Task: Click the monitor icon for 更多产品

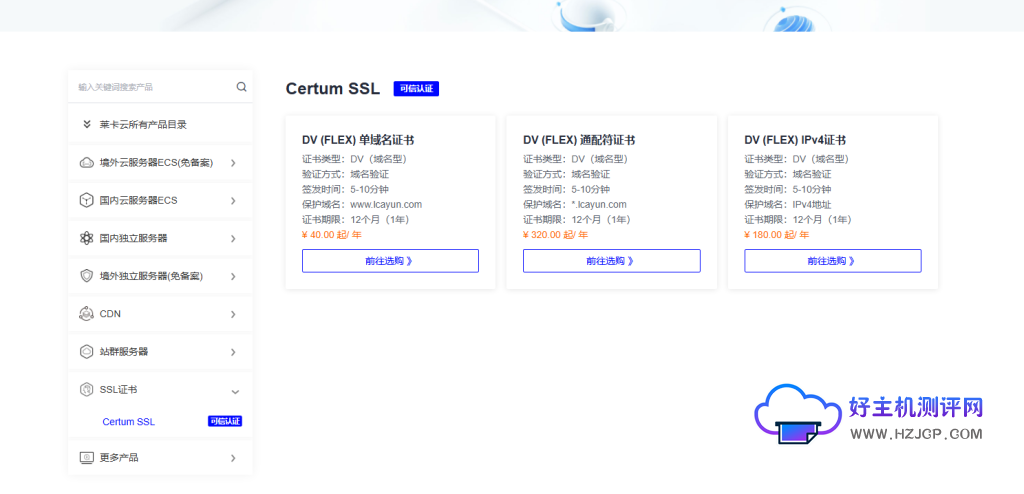Action: (86, 457)
